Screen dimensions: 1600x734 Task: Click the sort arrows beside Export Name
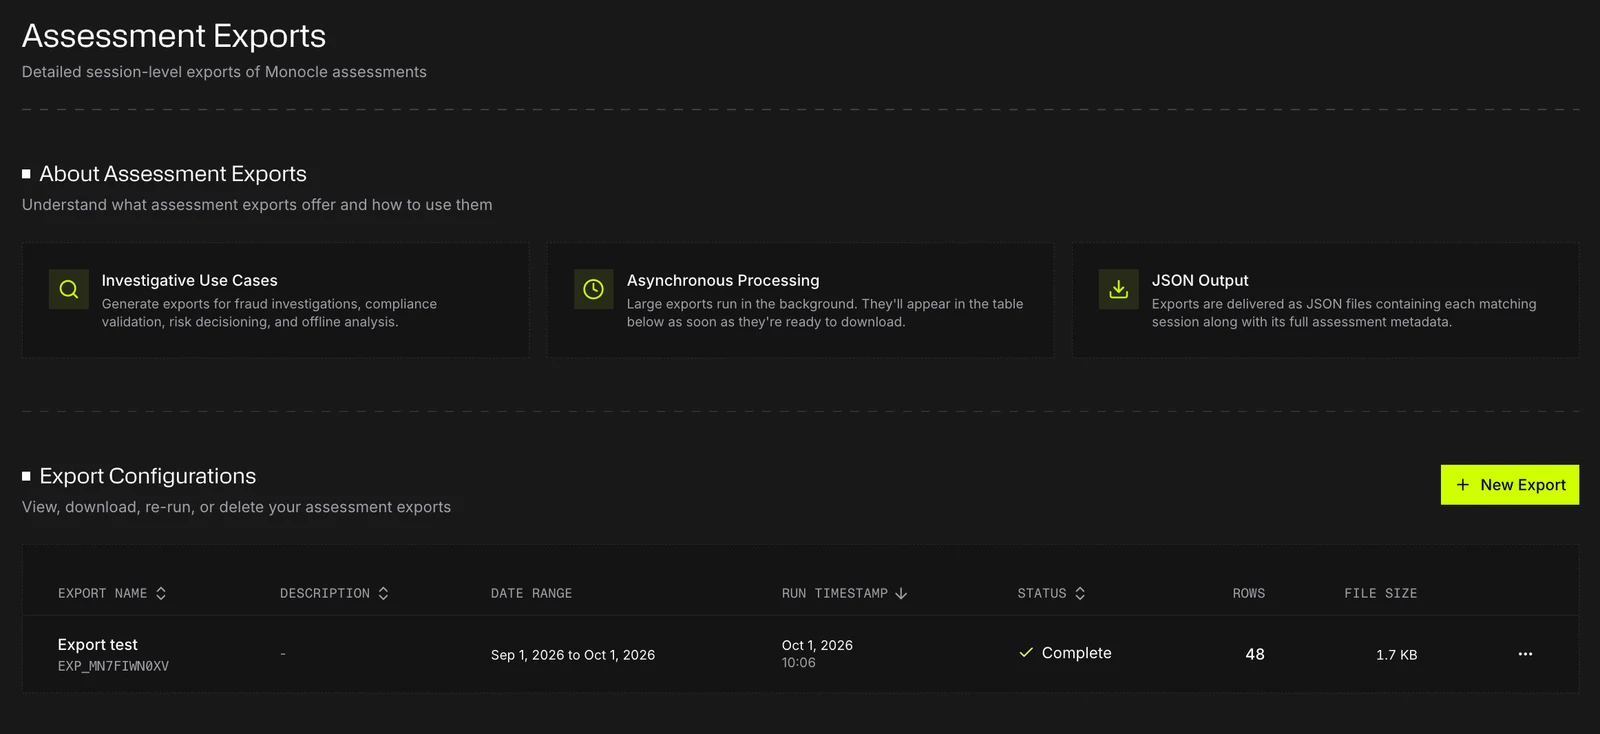click(161, 594)
